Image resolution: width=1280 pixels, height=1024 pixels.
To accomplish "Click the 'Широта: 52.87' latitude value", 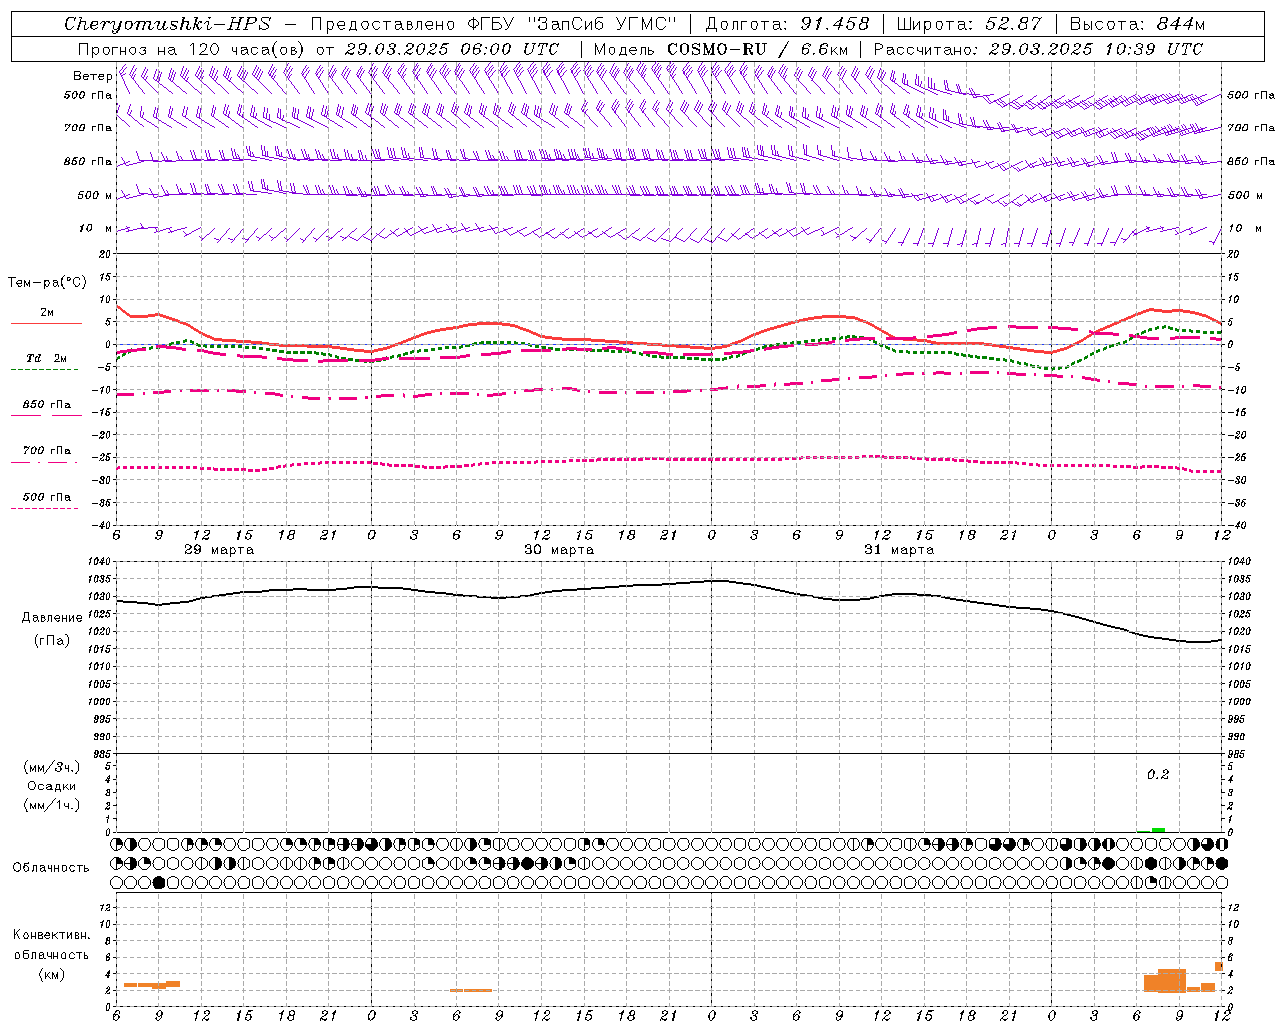I will [x=969, y=24].
